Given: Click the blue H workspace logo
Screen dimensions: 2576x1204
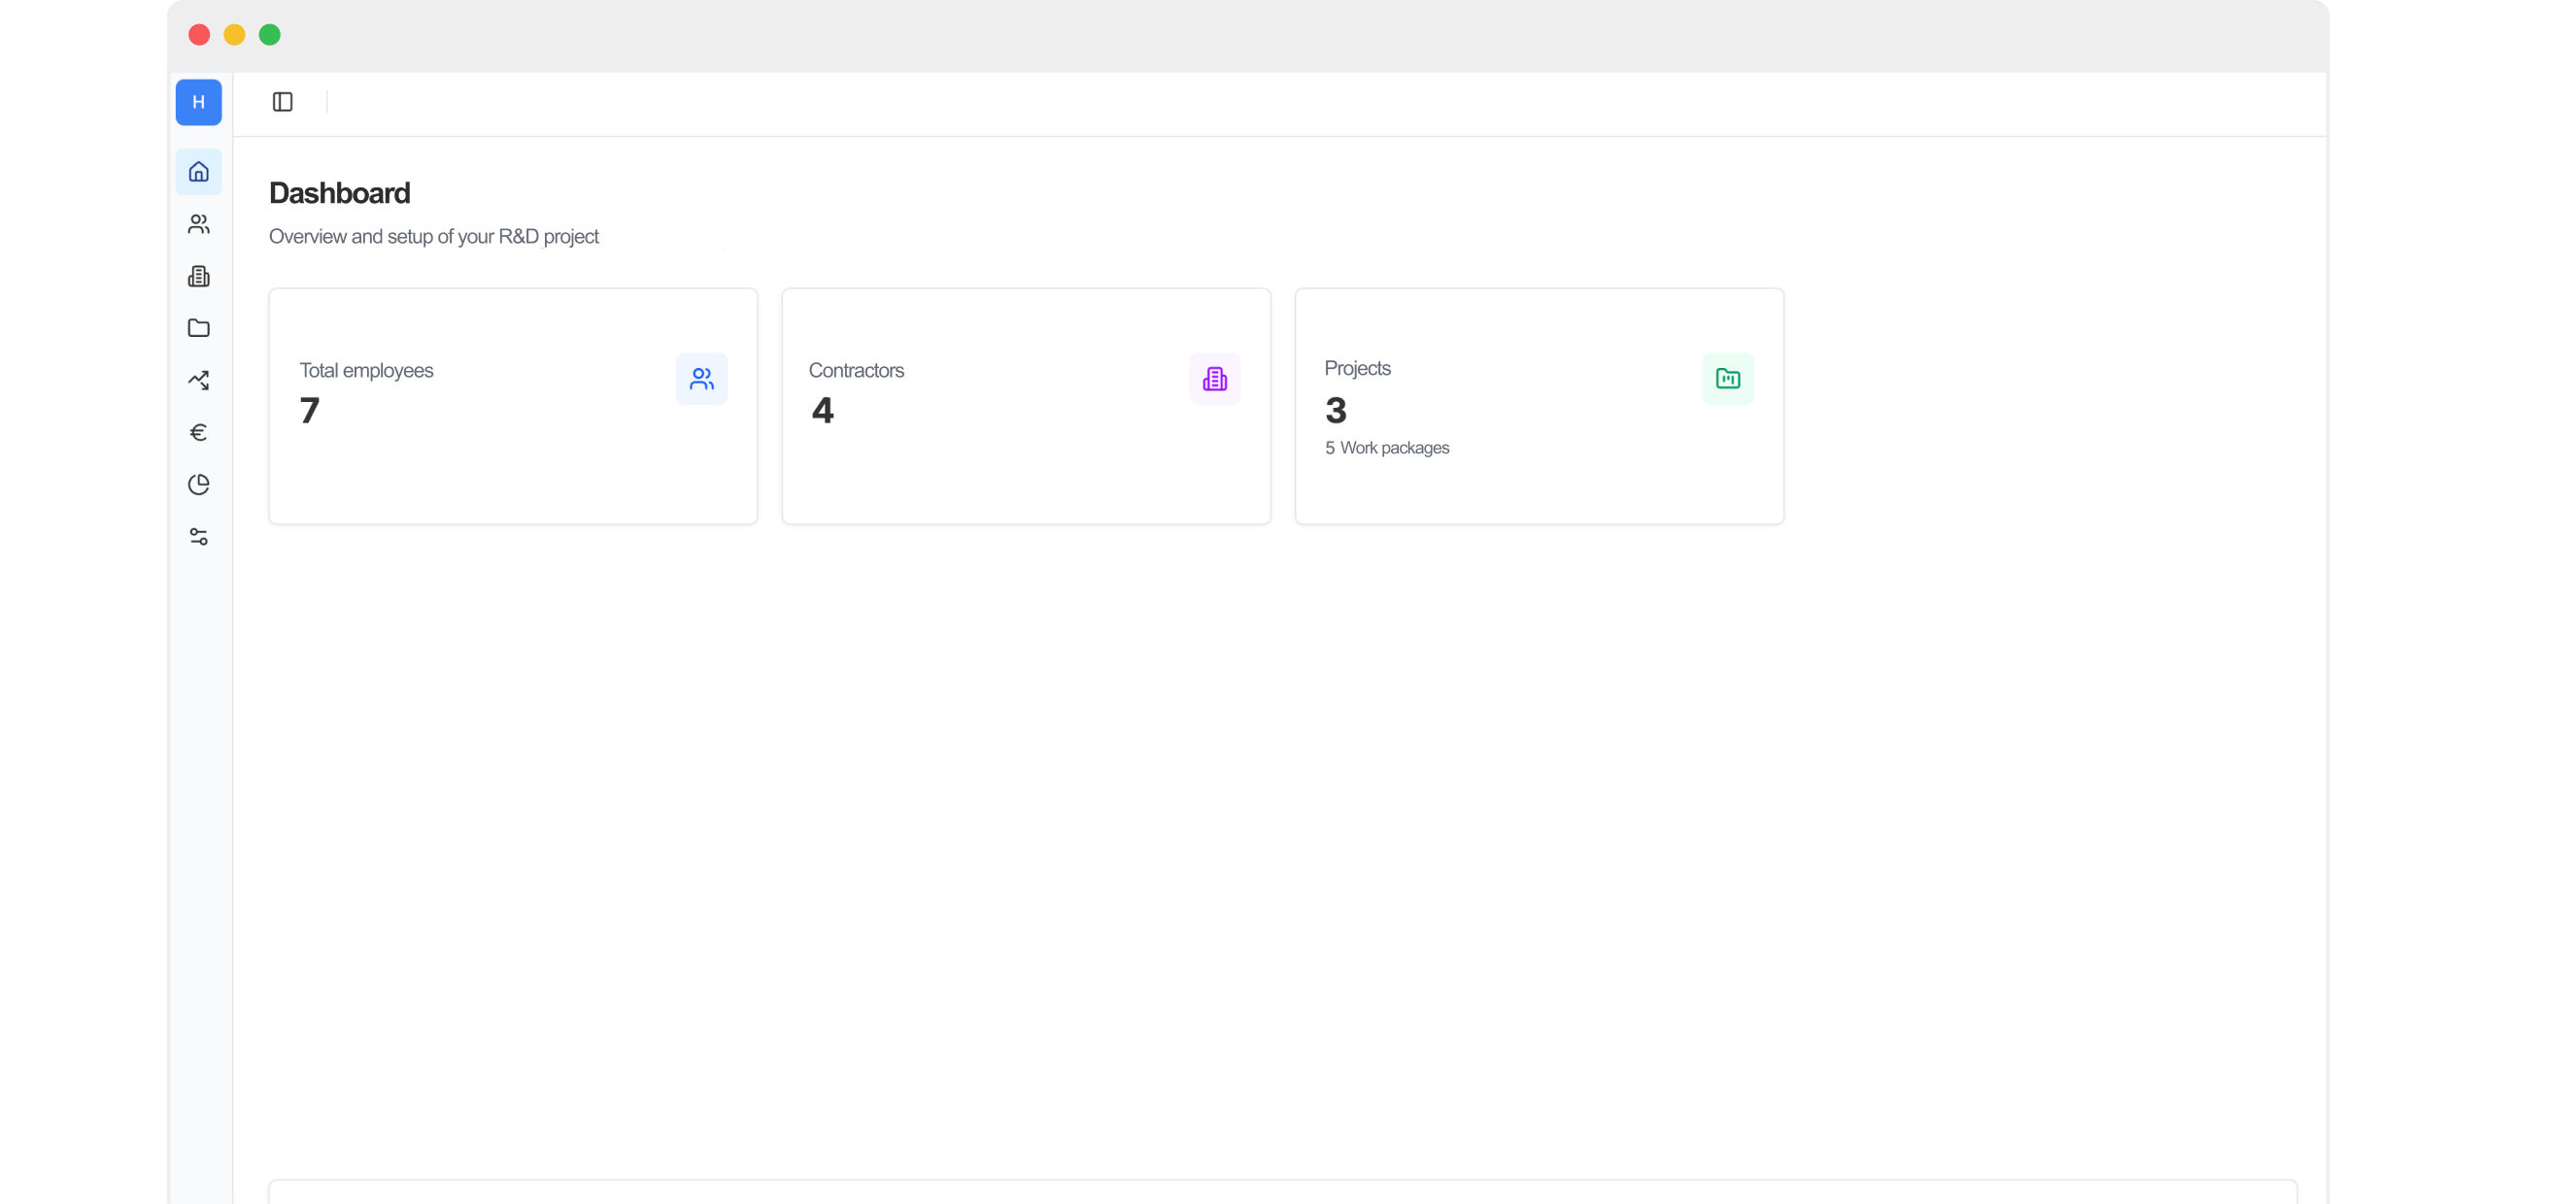Looking at the screenshot, I should pyautogui.click(x=198, y=102).
